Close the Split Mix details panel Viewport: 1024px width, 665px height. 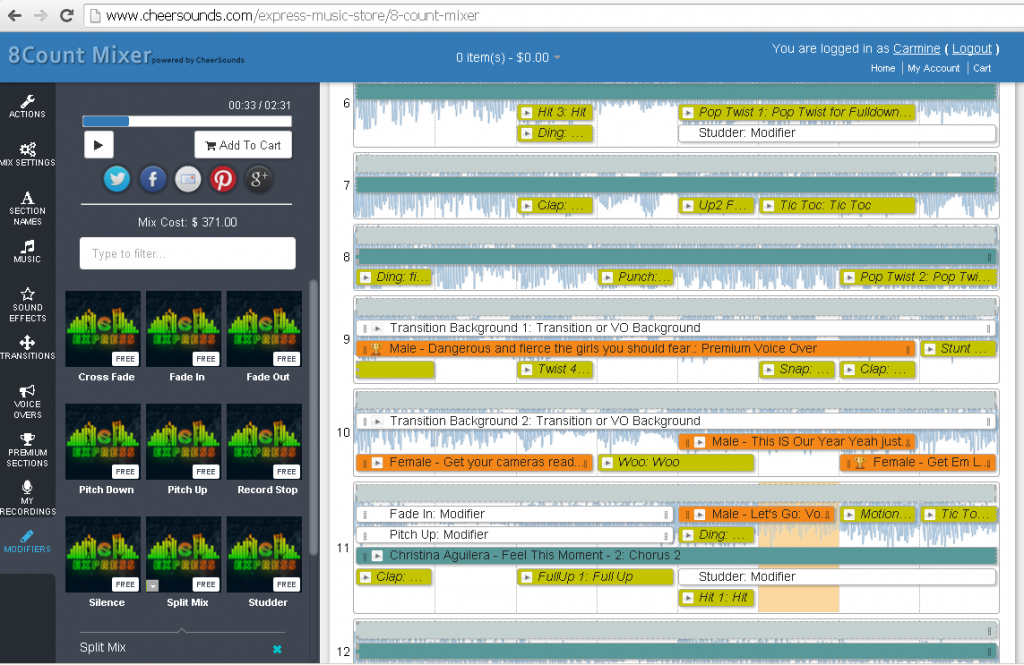coord(277,649)
